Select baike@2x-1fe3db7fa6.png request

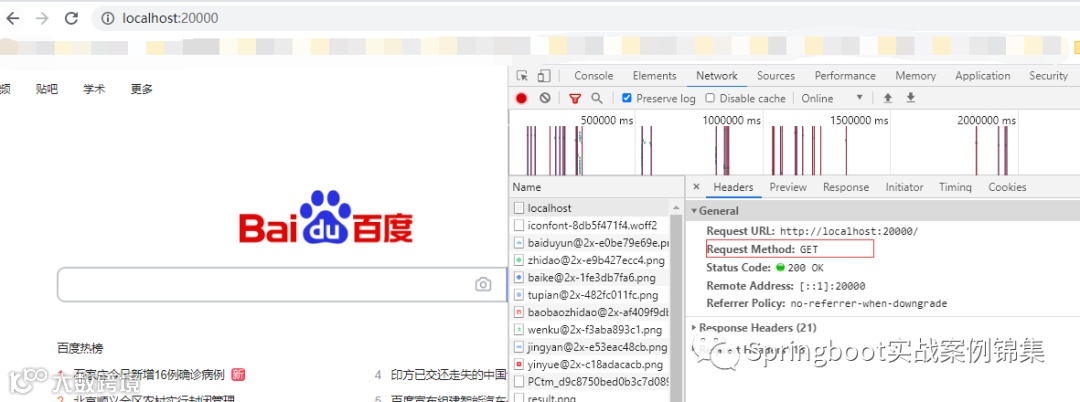pos(591,277)
